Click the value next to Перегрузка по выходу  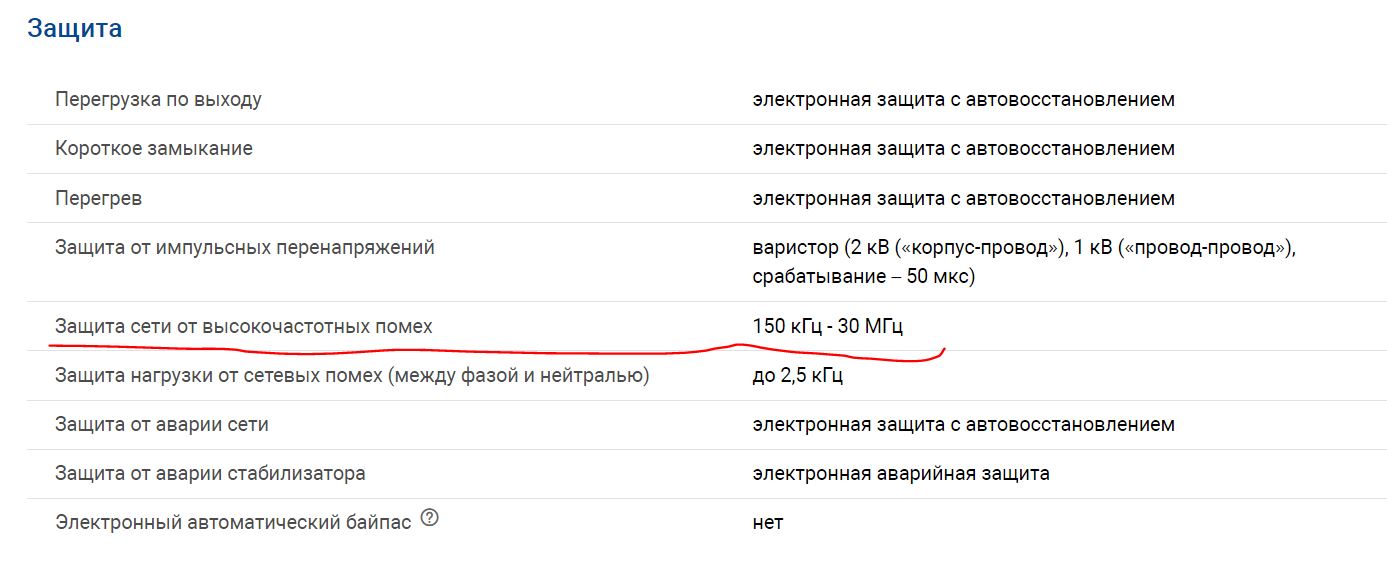(x=963, y=100)
